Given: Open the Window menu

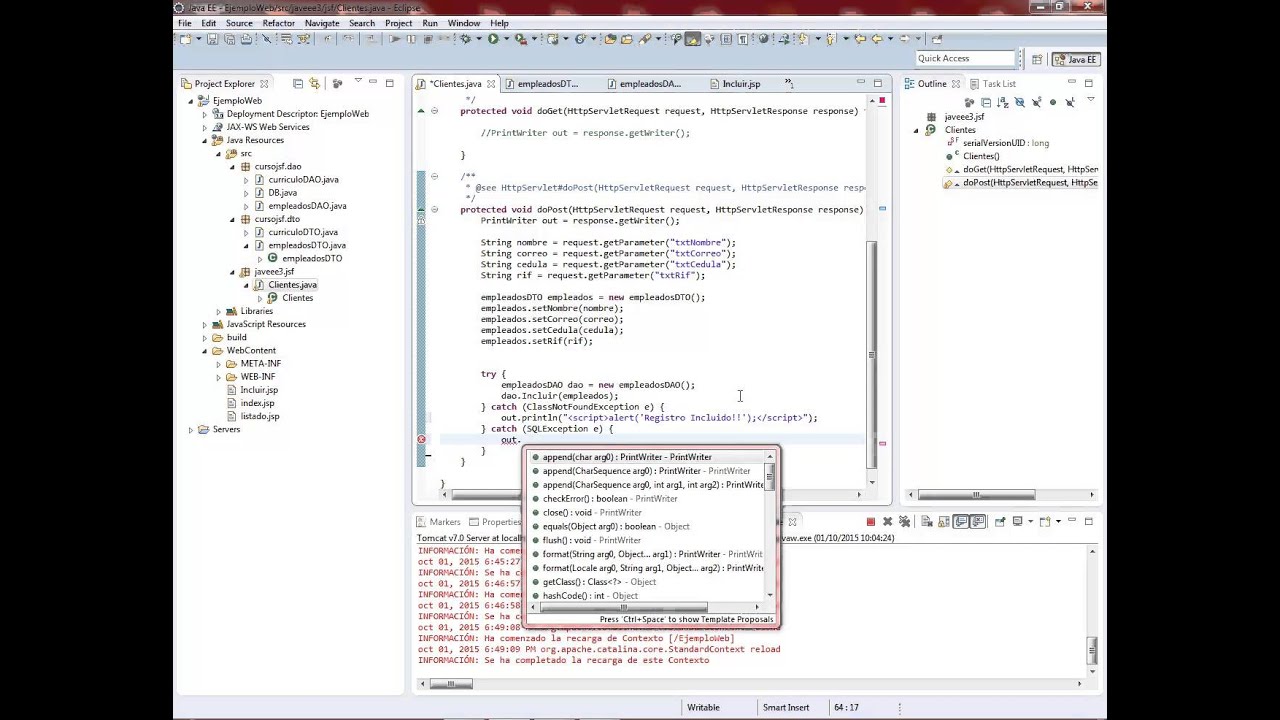Looking at the screenshot, I should click(463, 23).
